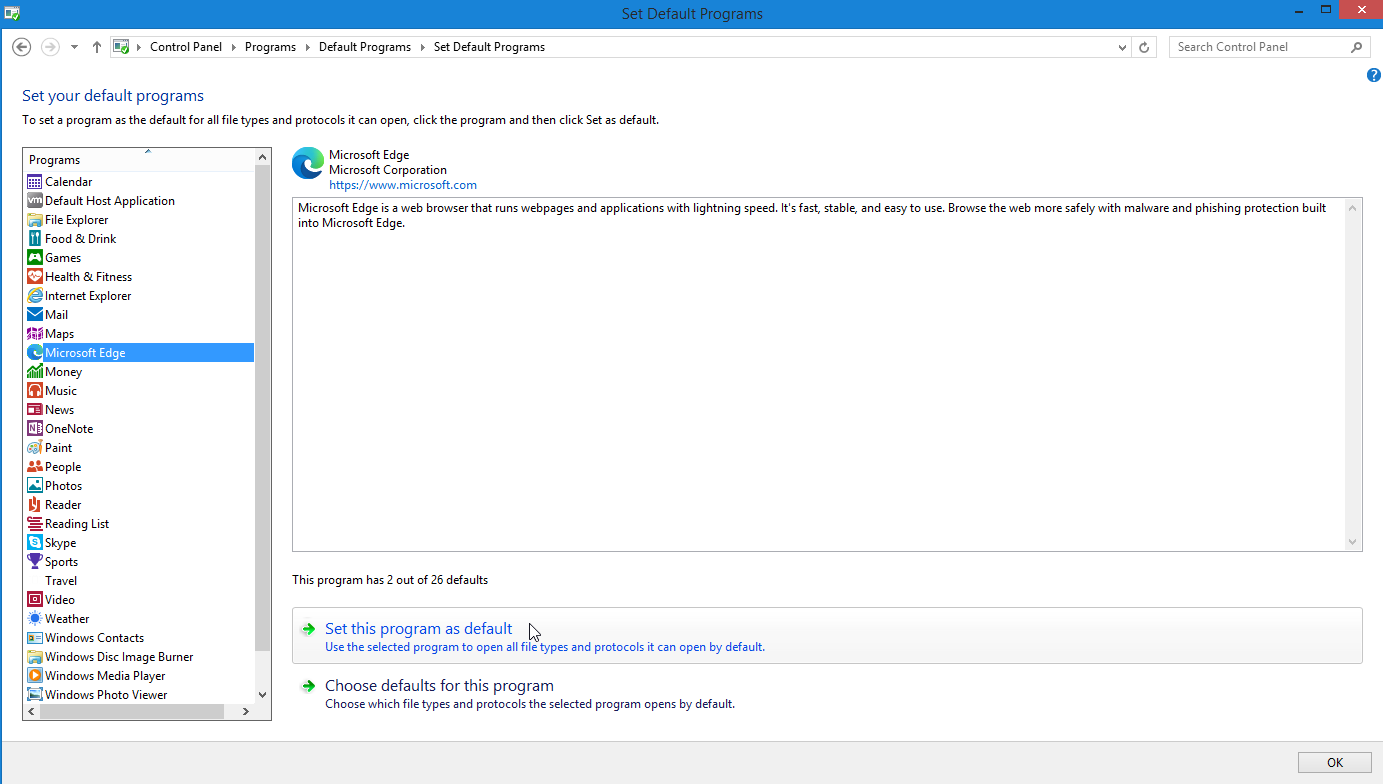Click the Sports trophy icon
The width and height of the screenshot is (1383, 784).
point(35,562)
